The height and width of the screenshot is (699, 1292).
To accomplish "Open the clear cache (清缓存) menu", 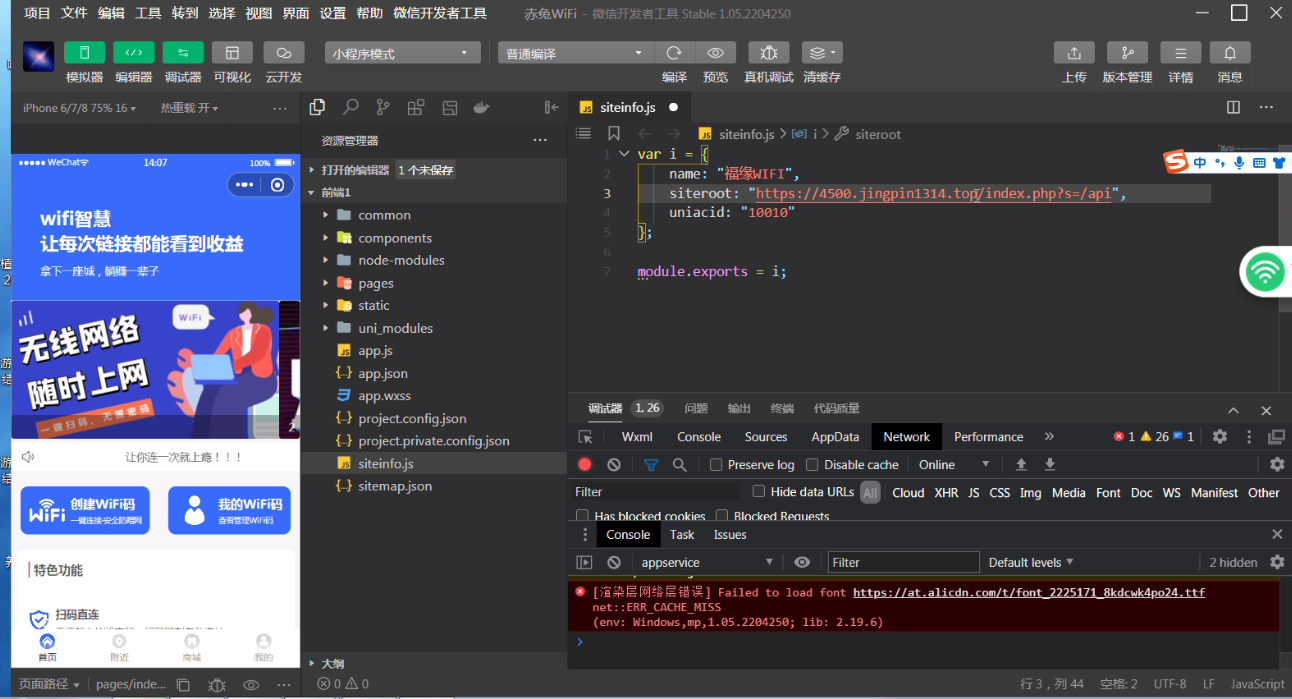I will pyautogui.click(x=821, y=53).
